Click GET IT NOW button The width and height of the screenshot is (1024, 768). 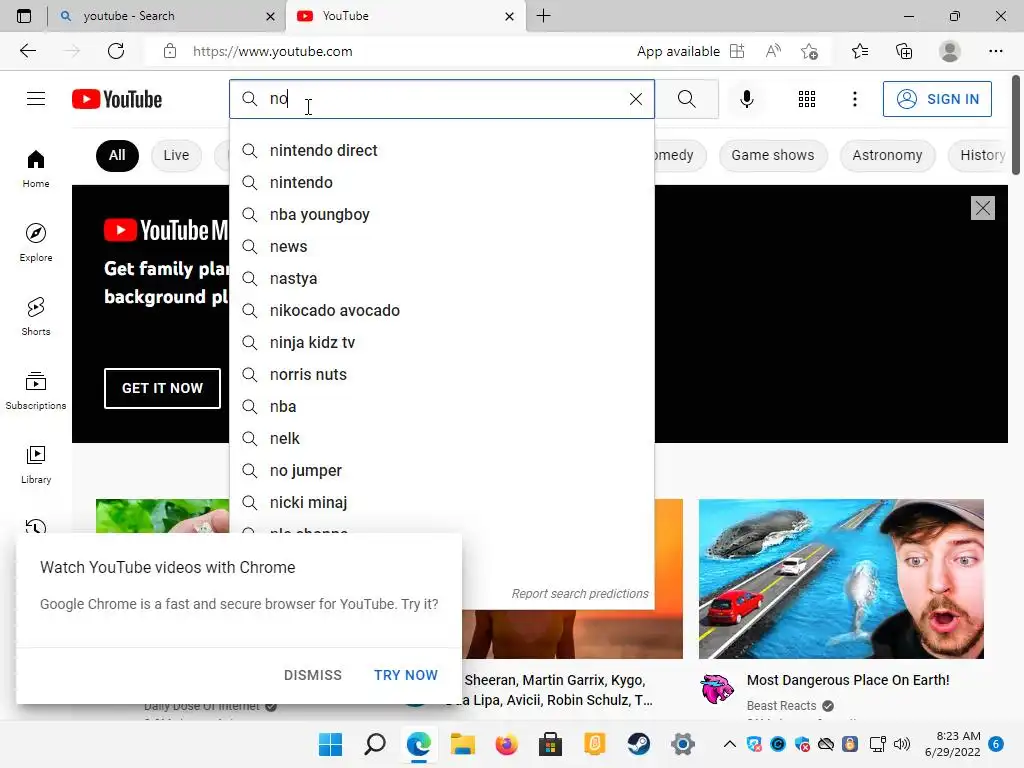click(162, 388)
